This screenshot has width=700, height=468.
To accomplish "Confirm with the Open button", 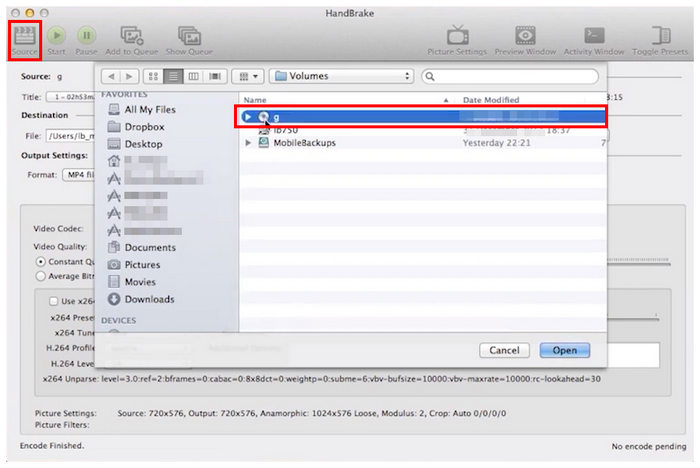I will point(565,351).
